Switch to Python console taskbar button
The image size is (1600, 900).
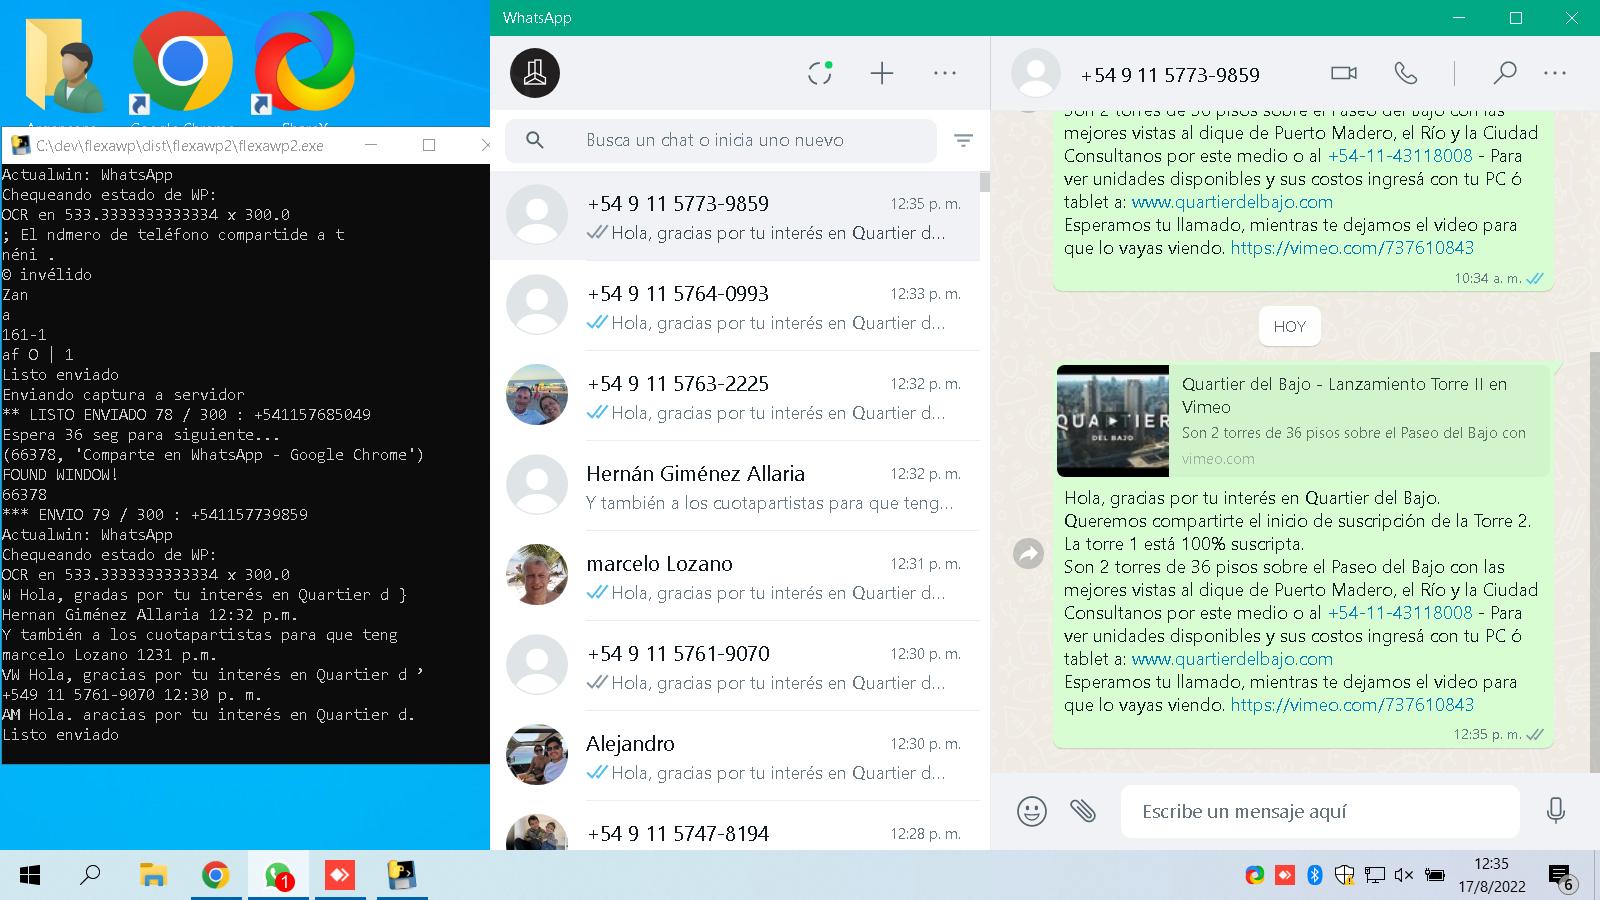[x=402, y=876]
